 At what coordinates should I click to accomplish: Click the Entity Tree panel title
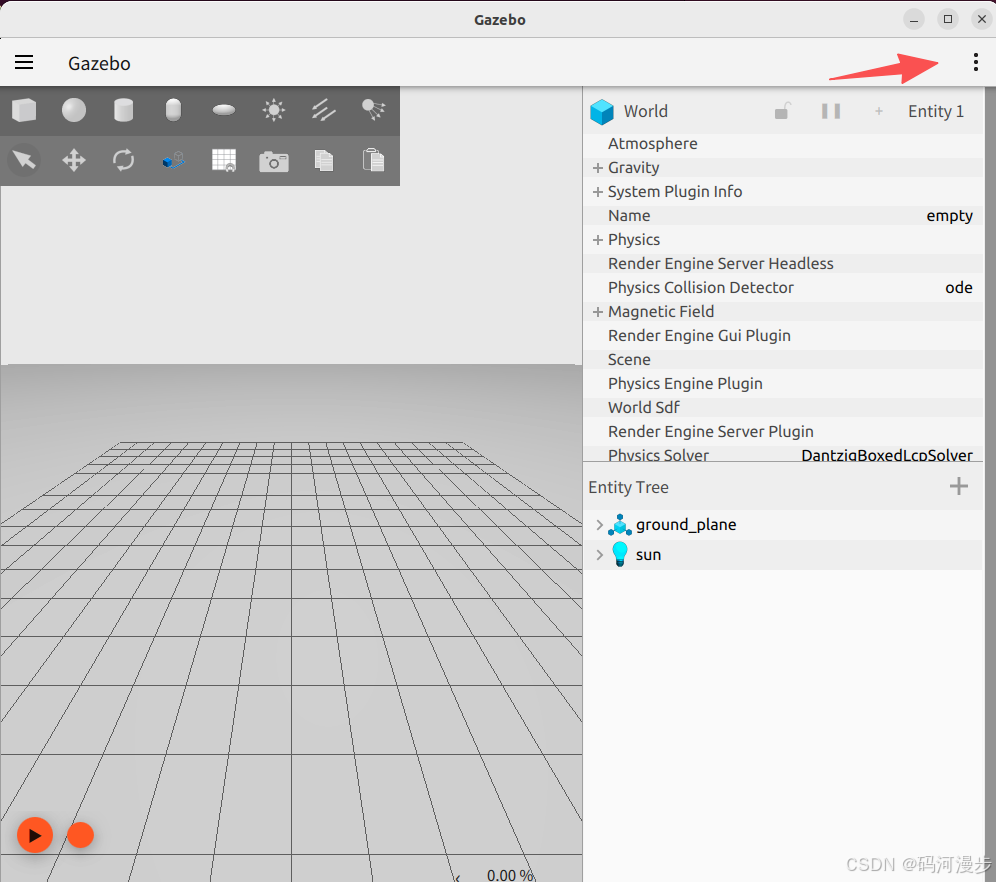tap(628, 487)
